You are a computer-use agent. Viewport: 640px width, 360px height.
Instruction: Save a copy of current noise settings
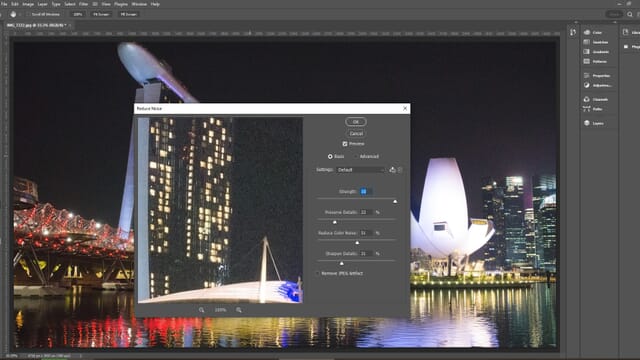point(392,170)
